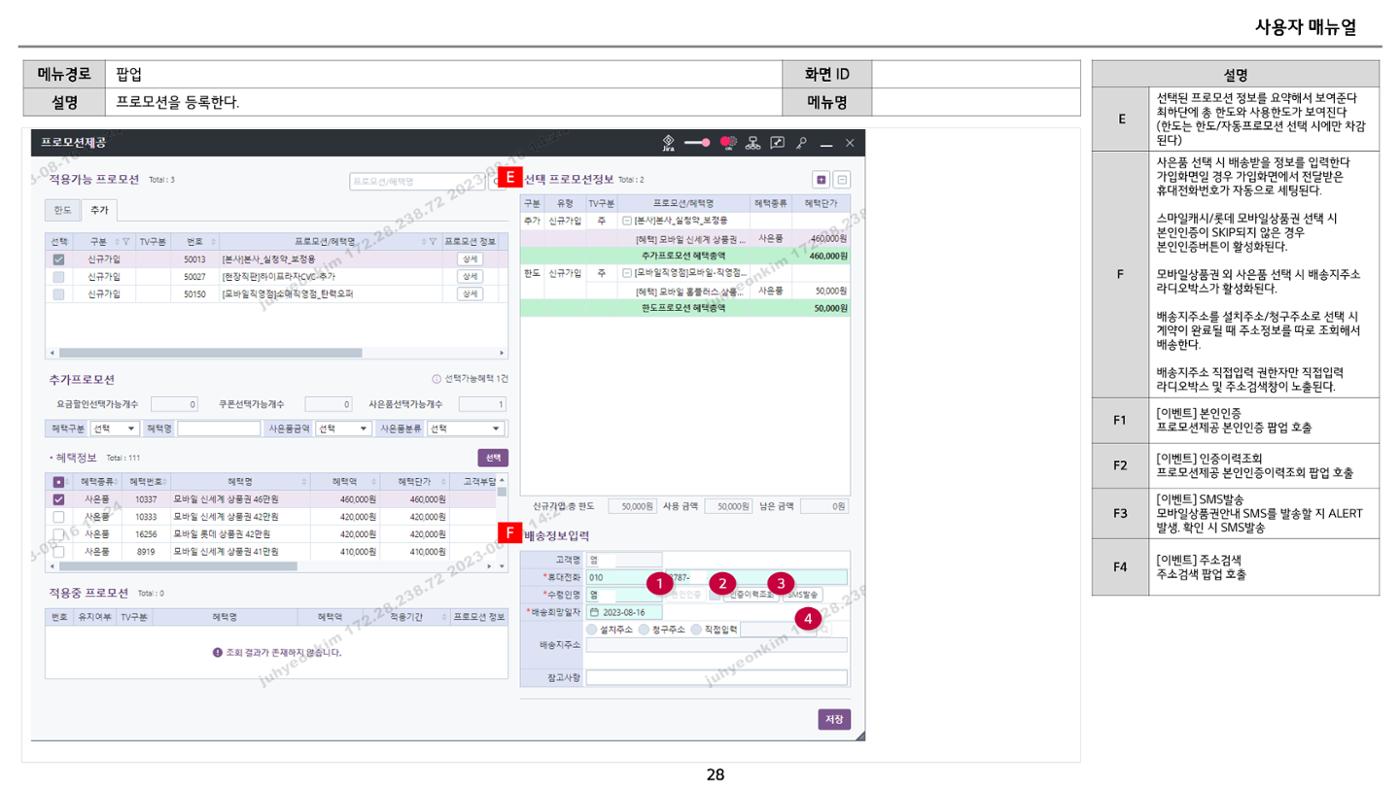The image size is (1400, 788).
Task: Collapse the [모바일직영점]모바일-직영점 tree row
Action: (627, 272)
